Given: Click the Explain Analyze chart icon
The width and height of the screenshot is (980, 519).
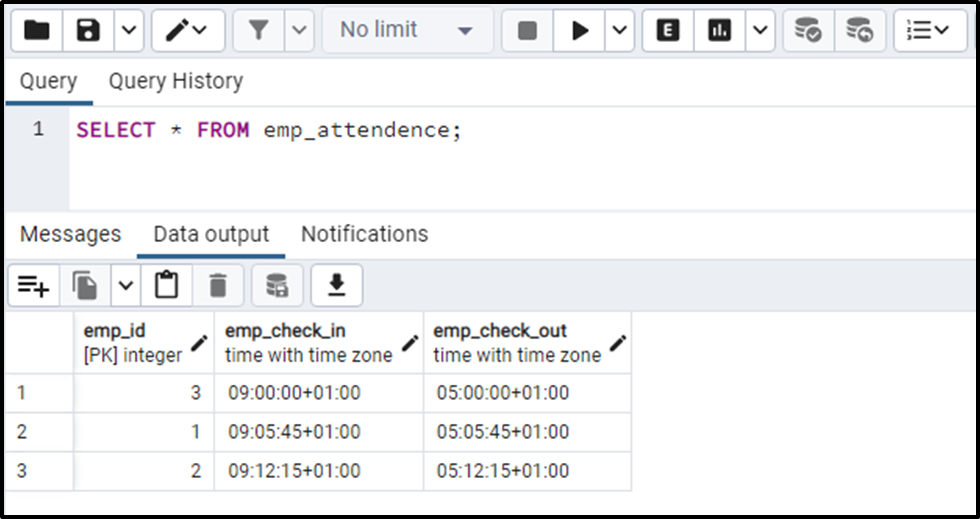Looking at the screenshot, I should [x=719, y=31].
